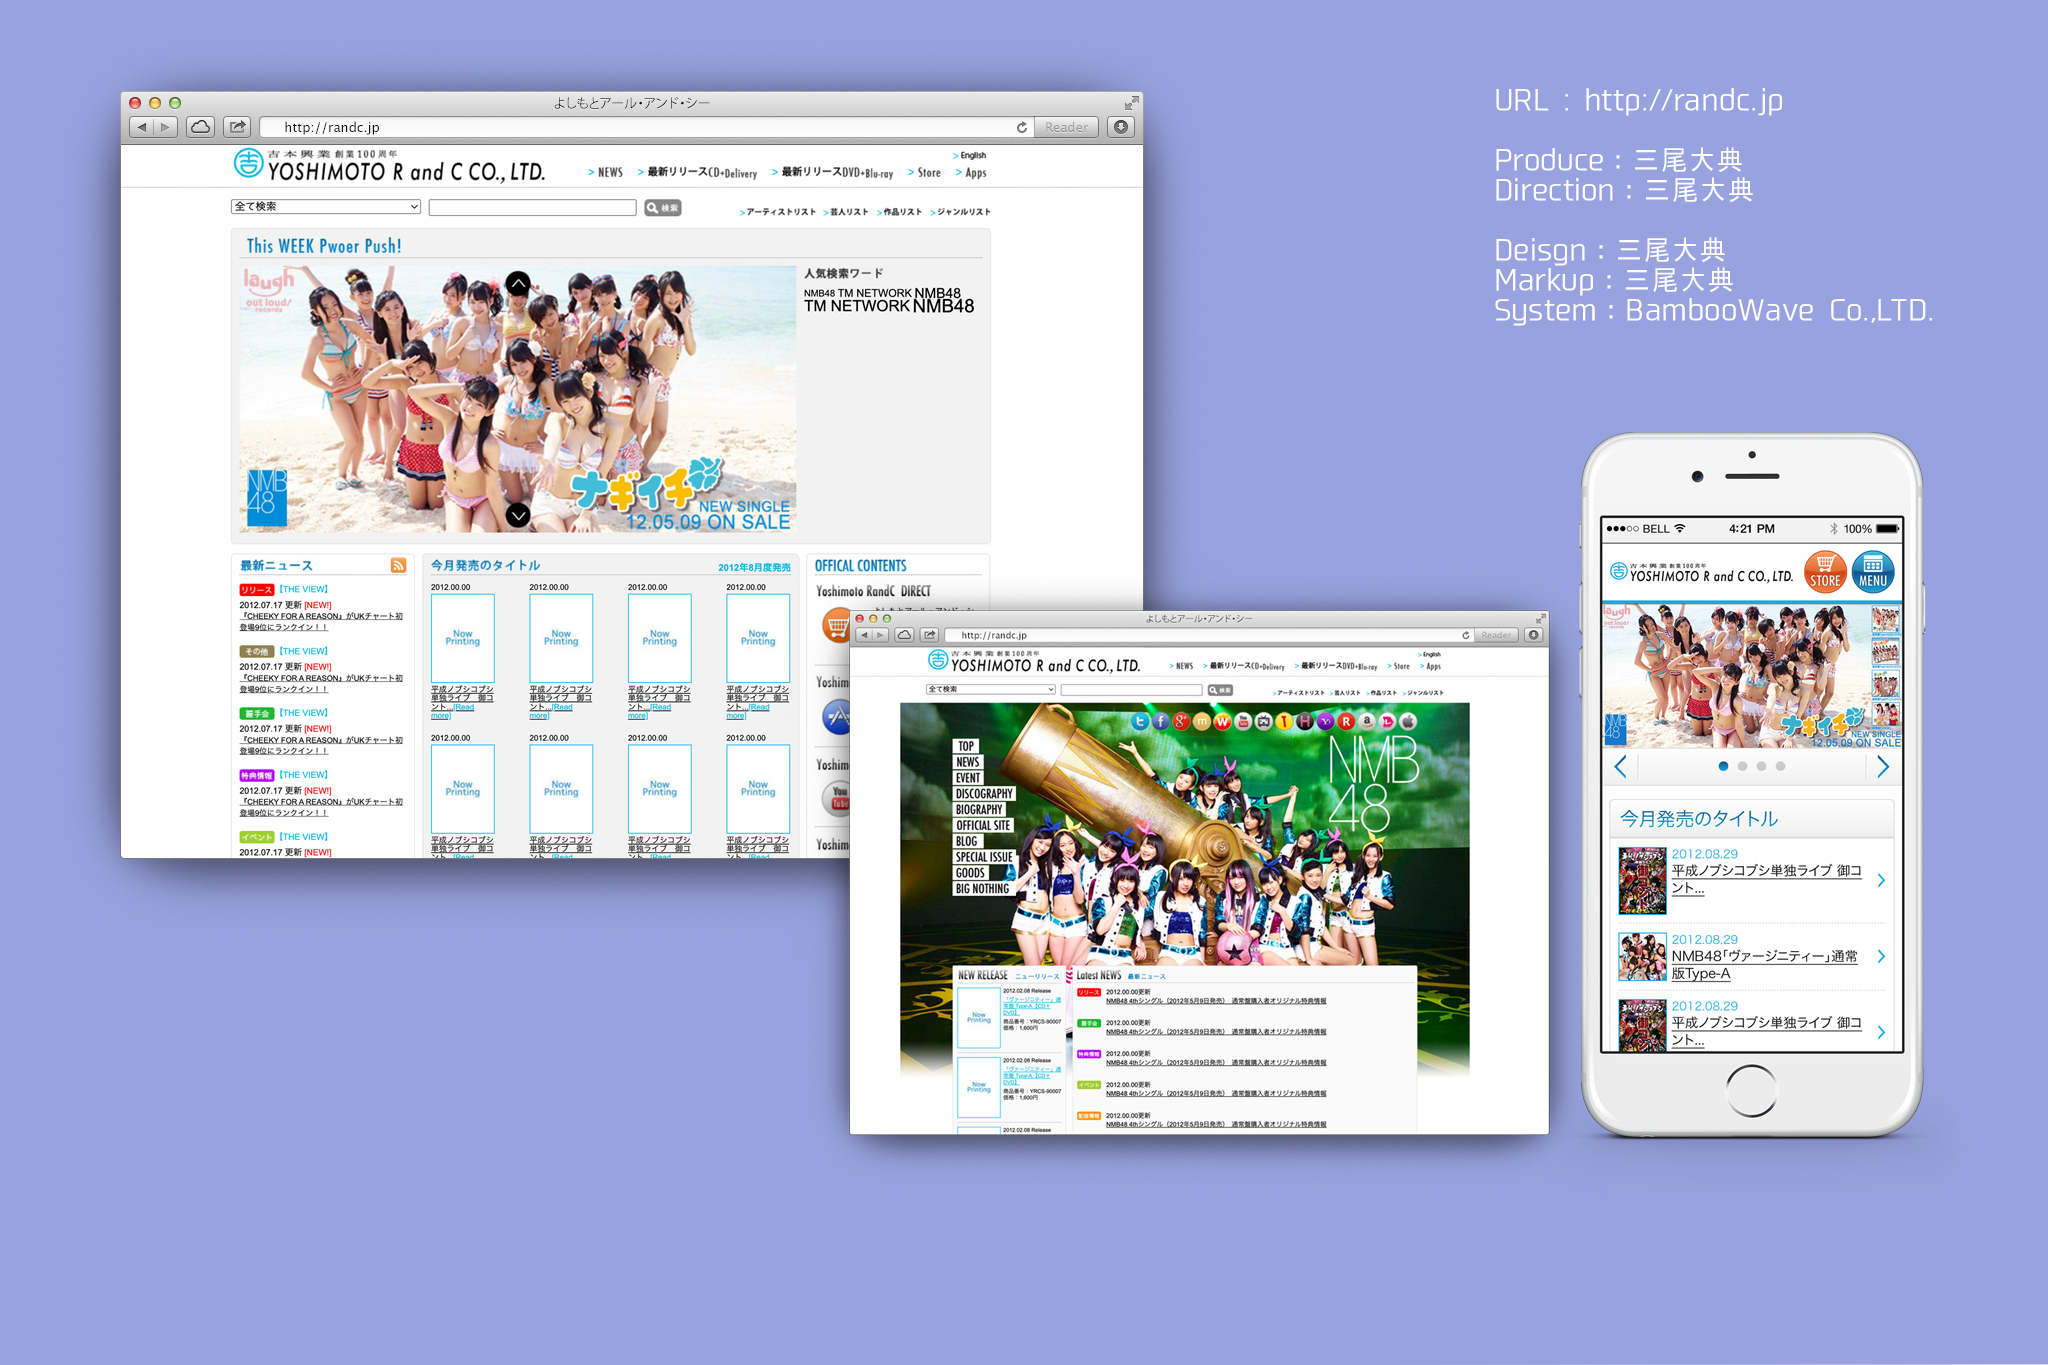Viewport: 2048px width, 1365px height.
Task: Open the 全て検索 dropdown in small browser window
Action: 990,689
